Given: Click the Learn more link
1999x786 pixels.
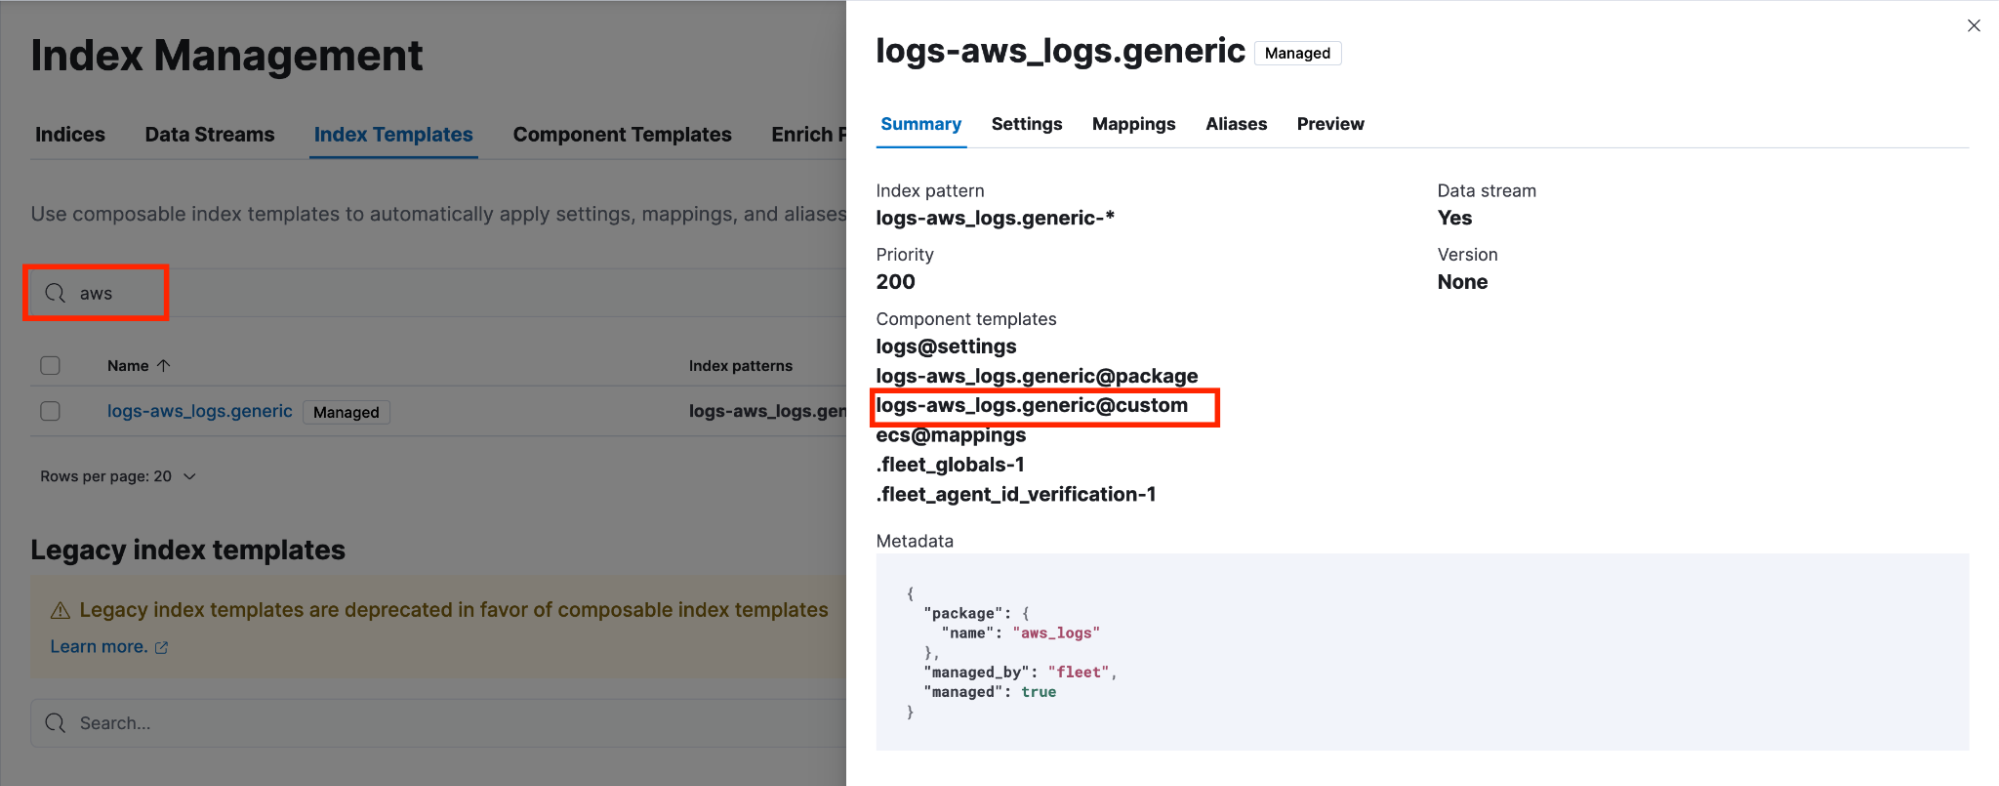Looking at the screenshot, I should pyautogui.click(x=98, y=647).
